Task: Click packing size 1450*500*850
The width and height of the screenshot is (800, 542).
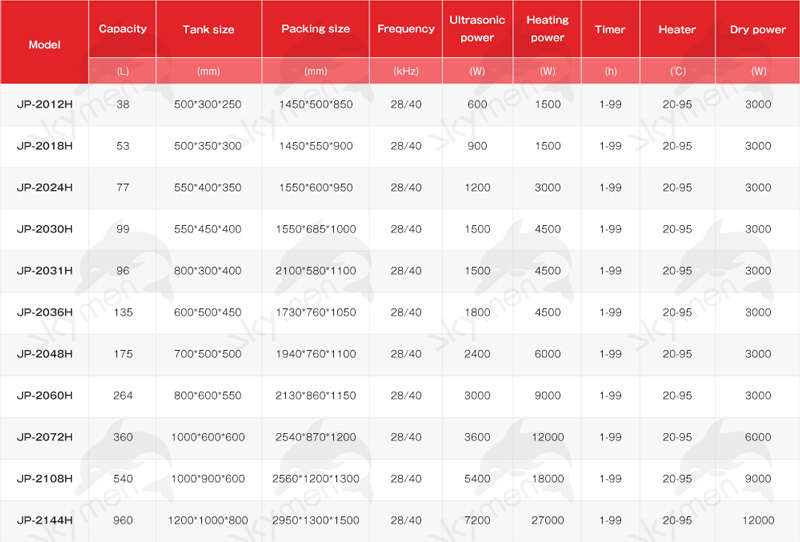Action: (x=315, y=104)
